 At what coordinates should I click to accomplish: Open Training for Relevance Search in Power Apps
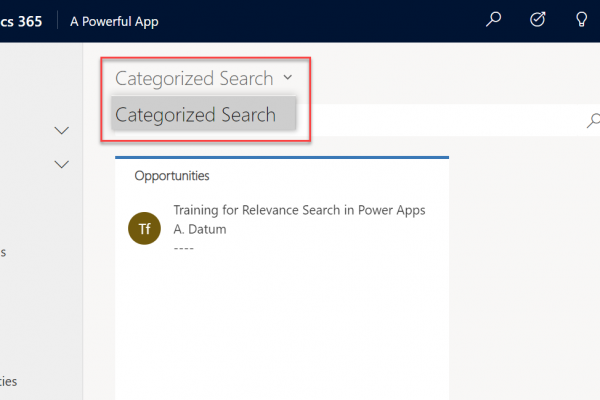(x=299, y=210)
